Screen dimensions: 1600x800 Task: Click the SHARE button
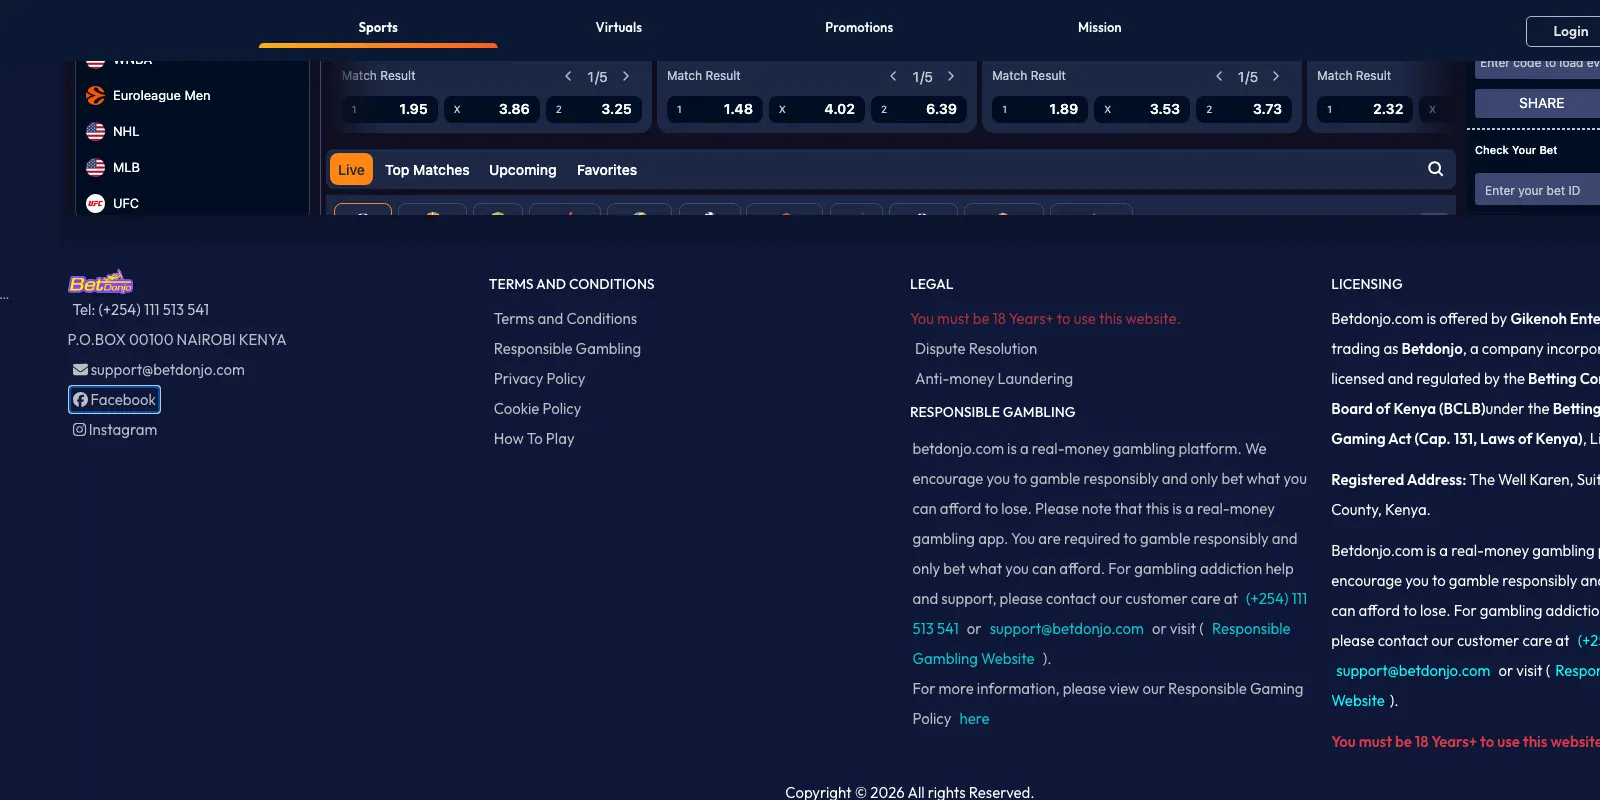point(1538,103)
